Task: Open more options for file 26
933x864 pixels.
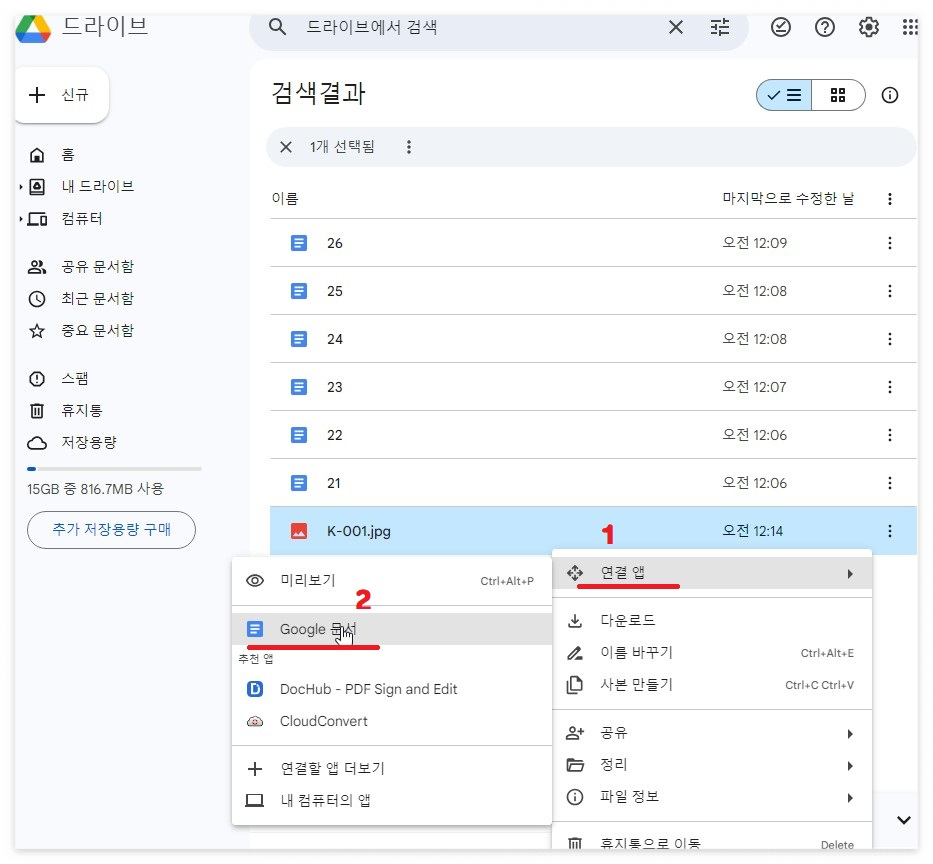Action: 890,242
